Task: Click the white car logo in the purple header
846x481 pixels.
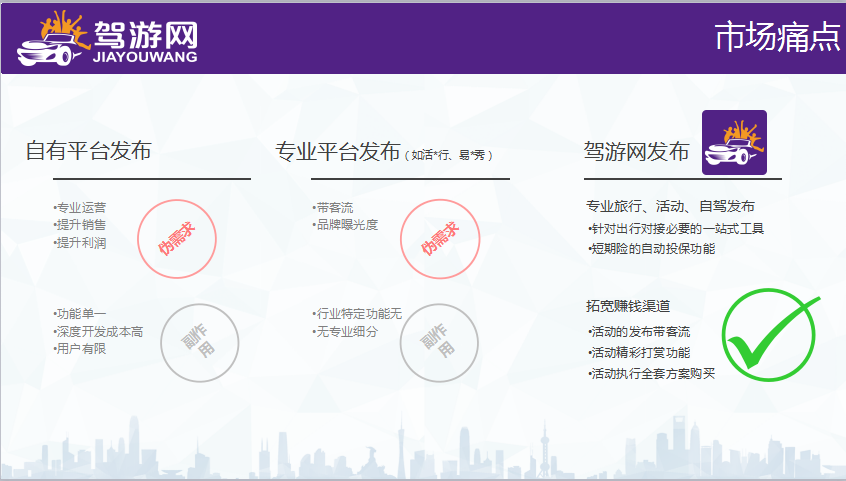Action: [53, 38]
